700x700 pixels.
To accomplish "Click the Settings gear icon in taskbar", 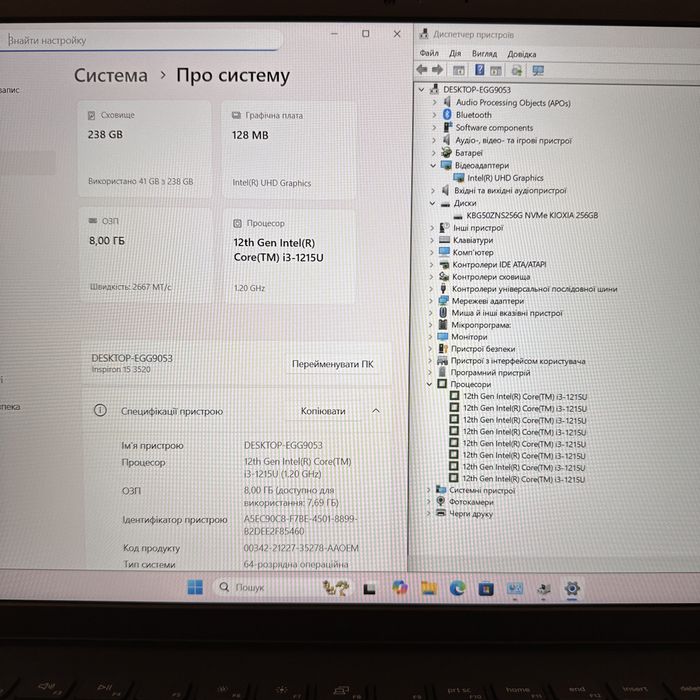I will (572, 589).
